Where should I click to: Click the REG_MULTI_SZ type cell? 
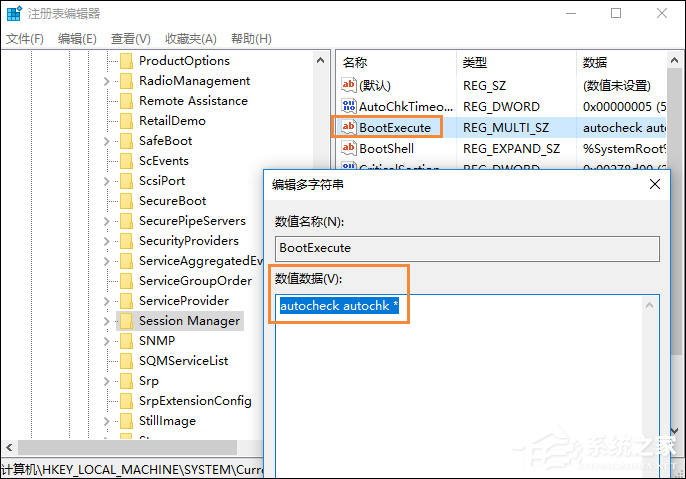506,128
